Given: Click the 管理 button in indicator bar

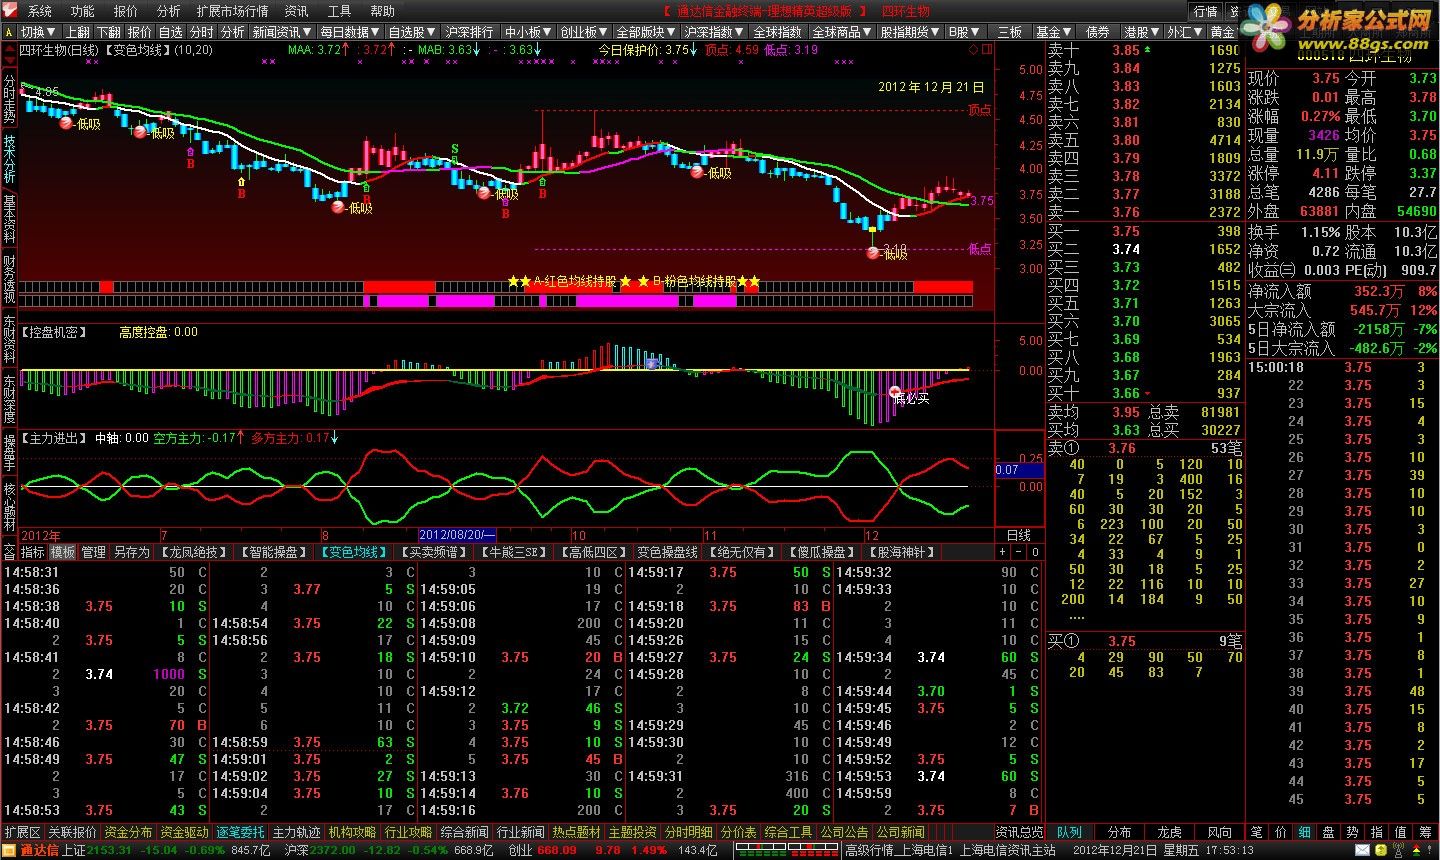Looking at the screenshot, I should tap(94, 552).
